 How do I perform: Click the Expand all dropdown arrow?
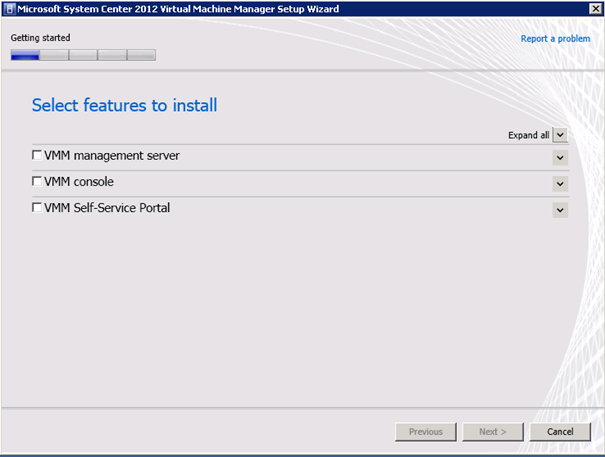coord(560,135)
